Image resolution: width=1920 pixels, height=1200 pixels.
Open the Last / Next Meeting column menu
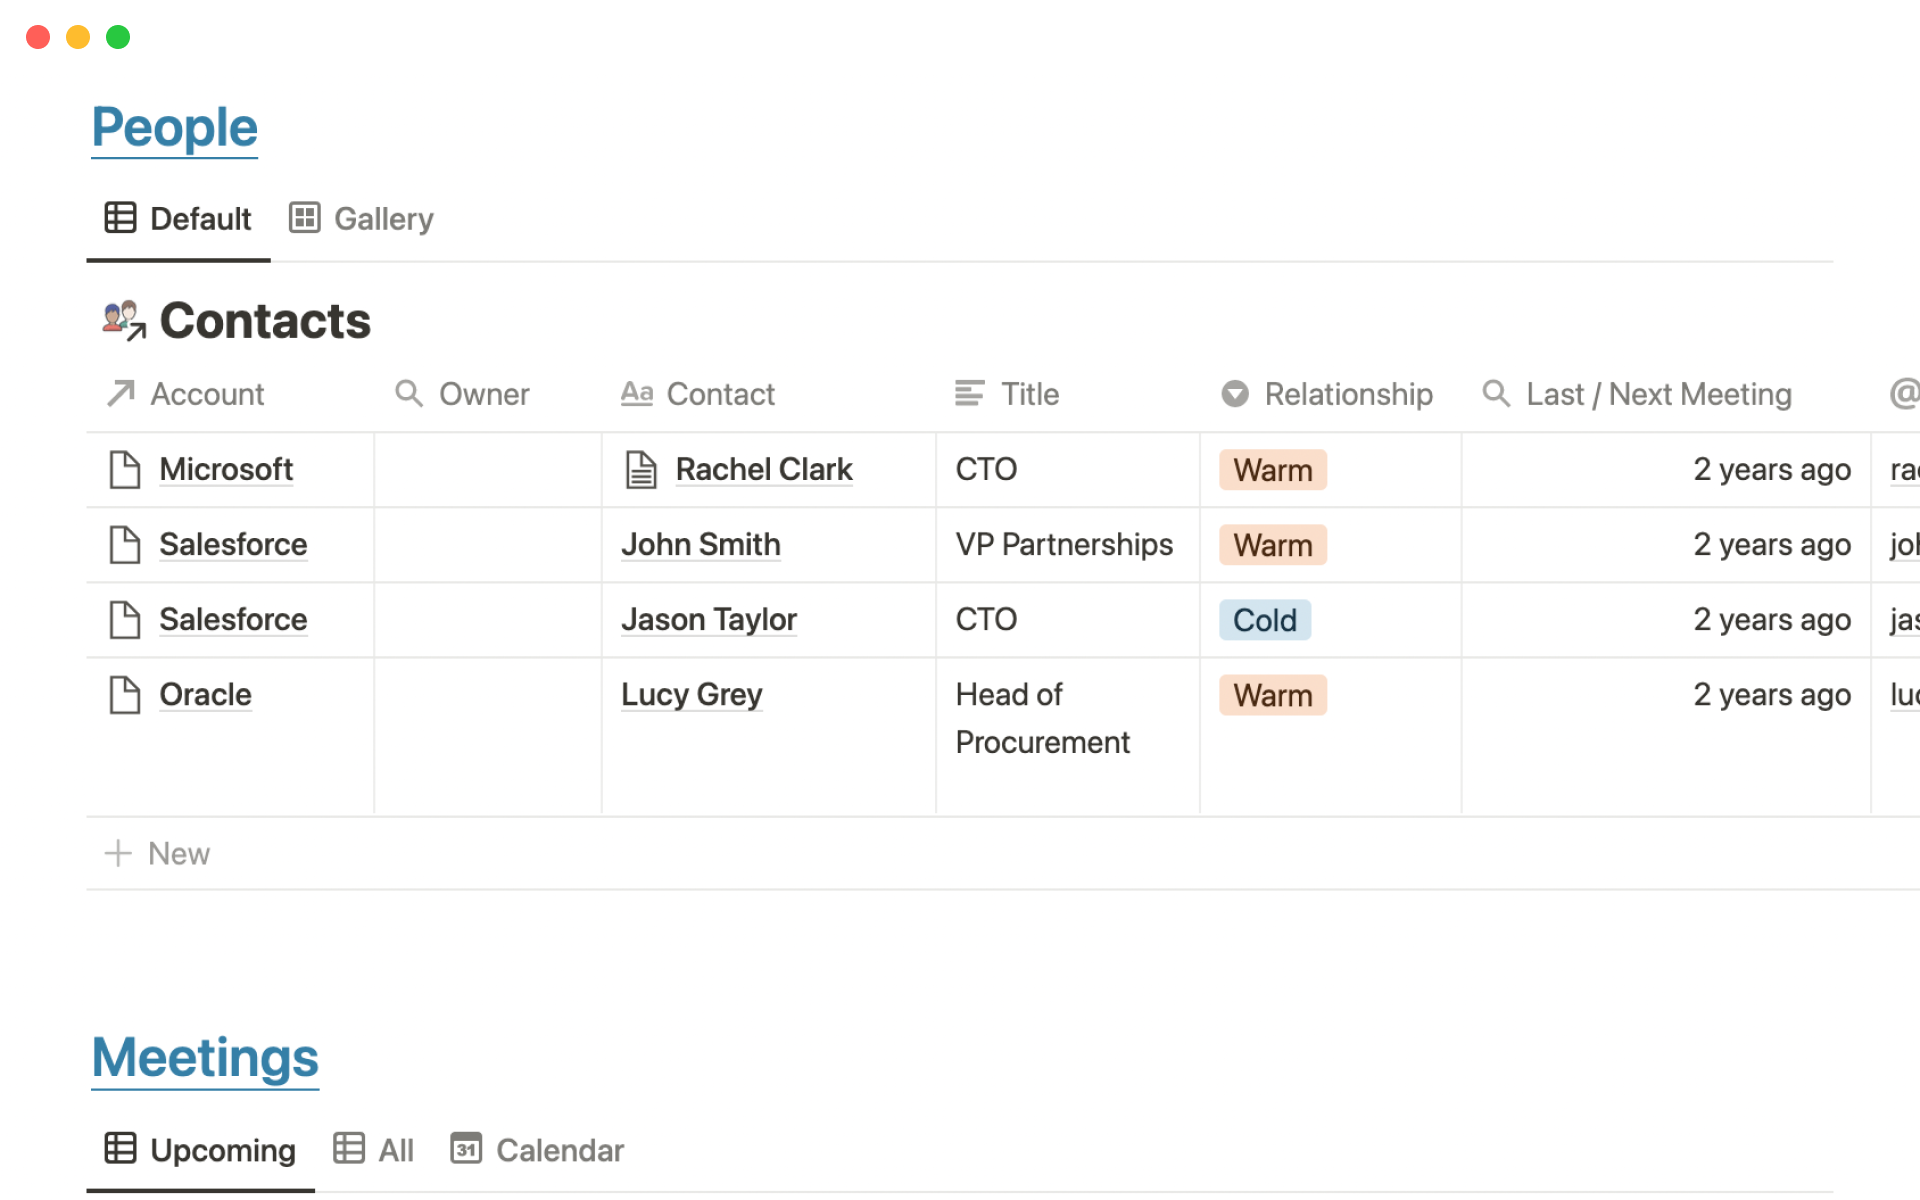coord(1657,394)
